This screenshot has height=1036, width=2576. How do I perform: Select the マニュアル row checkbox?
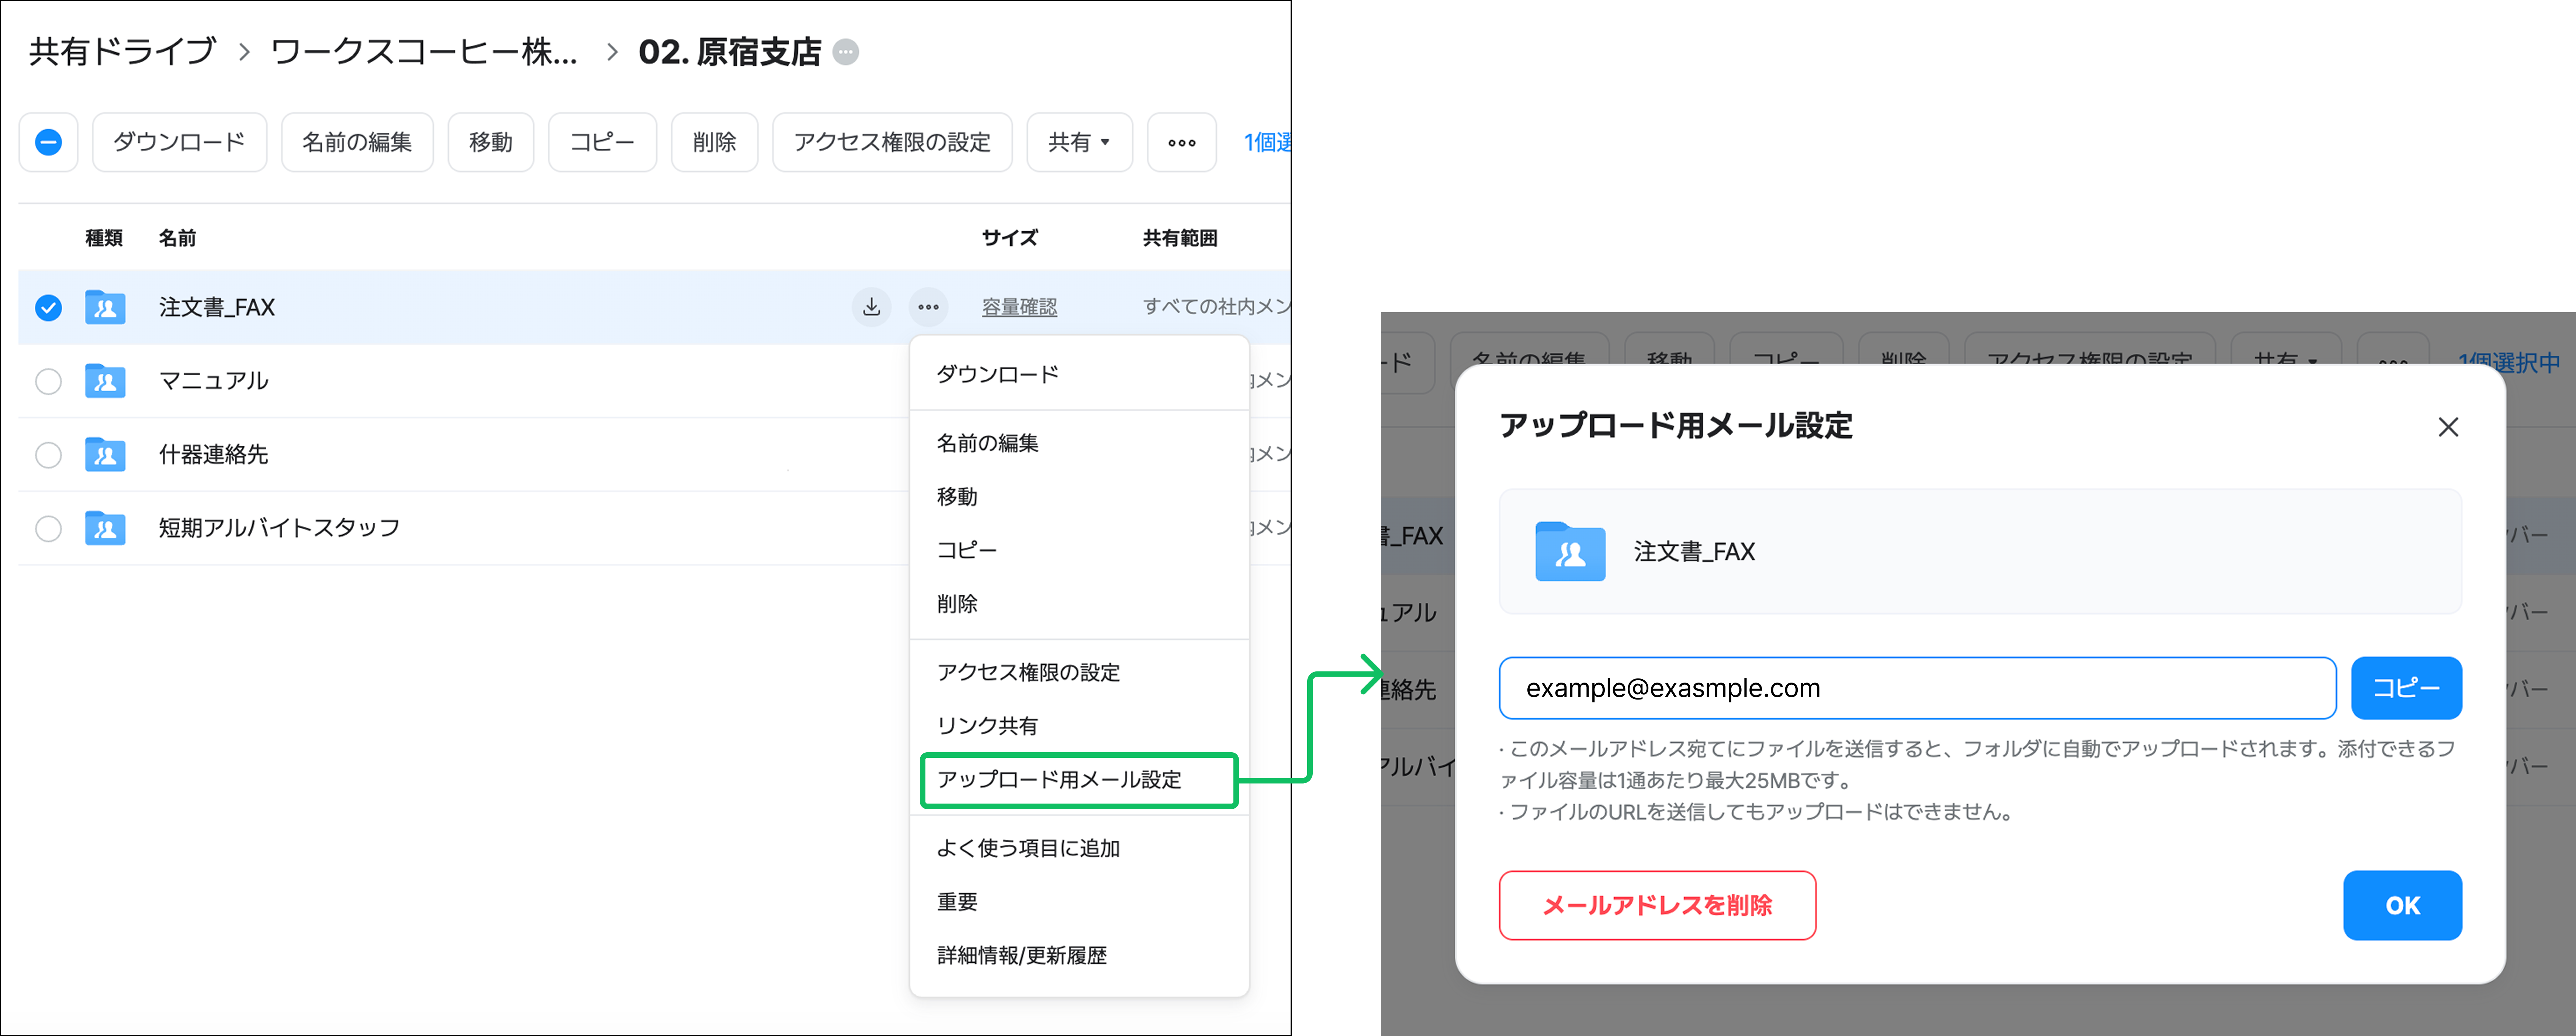coord(48,381)
